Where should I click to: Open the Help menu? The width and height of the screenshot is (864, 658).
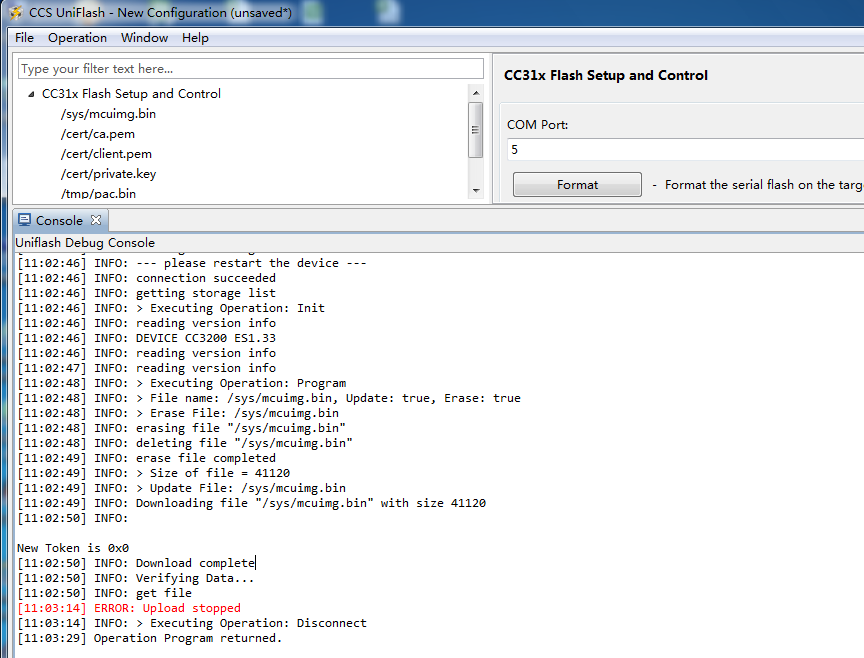tap(195, 37)
